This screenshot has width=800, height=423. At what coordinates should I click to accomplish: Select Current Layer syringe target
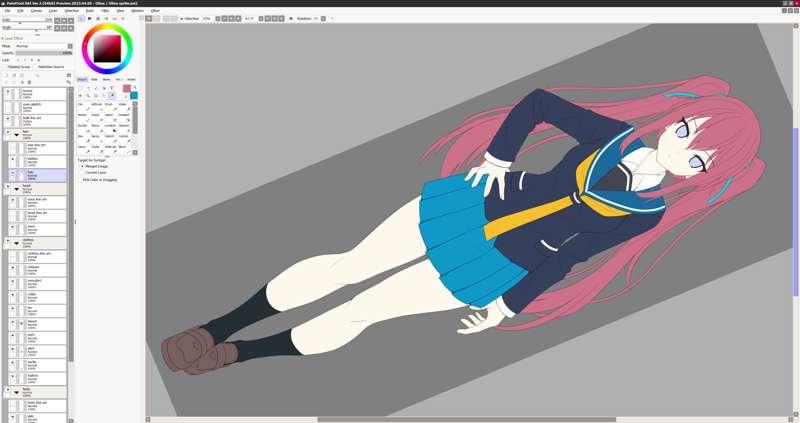coord(93,172)
